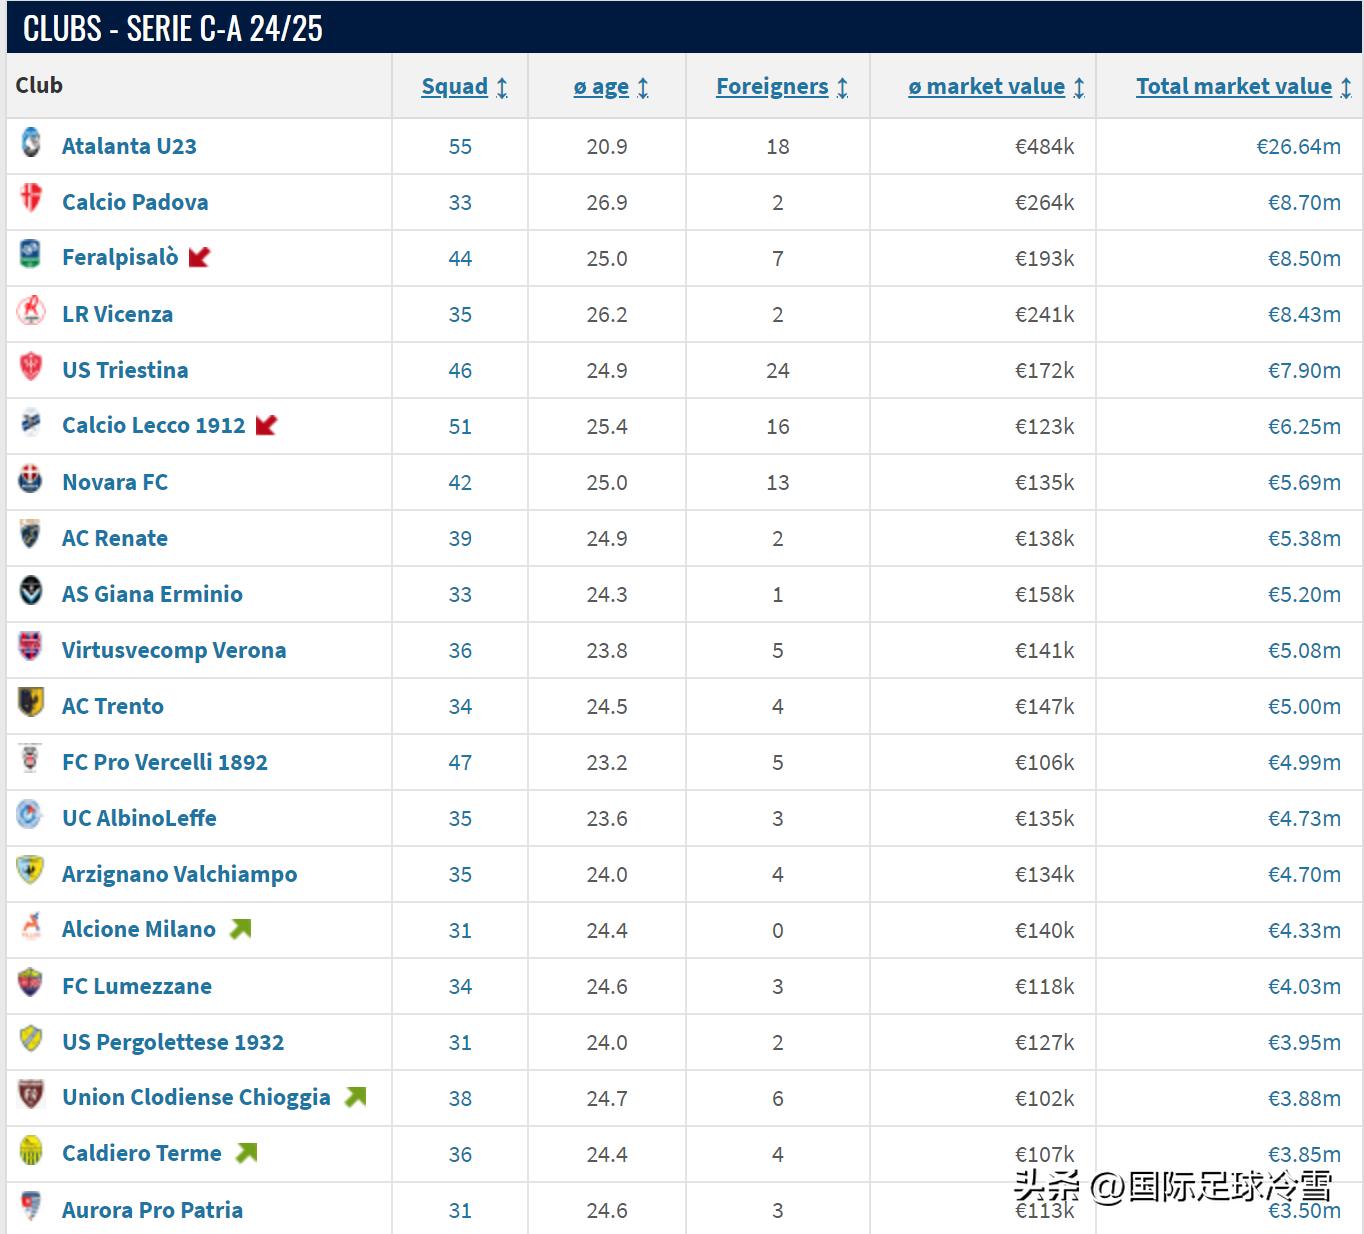The width and height of the screenshot is (1364, 1234).
Task: Click the FC Lumezzane club crest
Action: (x=31, y=983)
